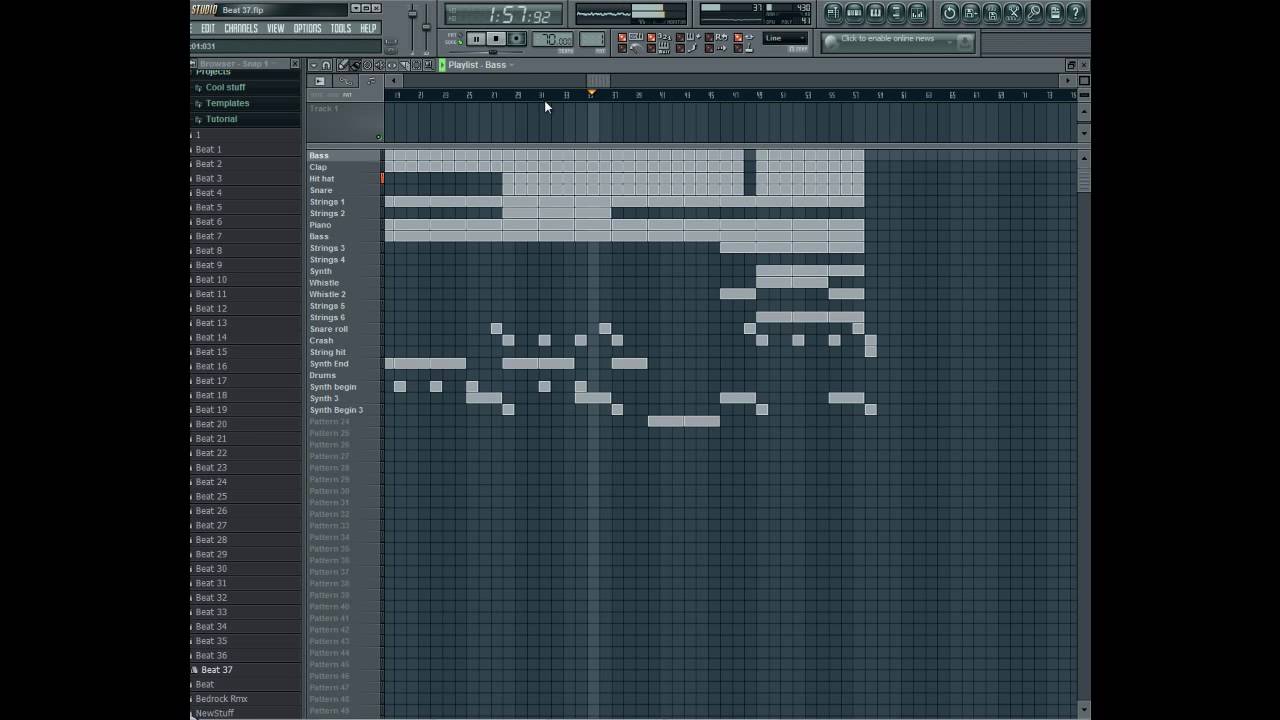1280x720 pixels.
Task: Open the playlist options arrow menu
Action: point(314,65)
